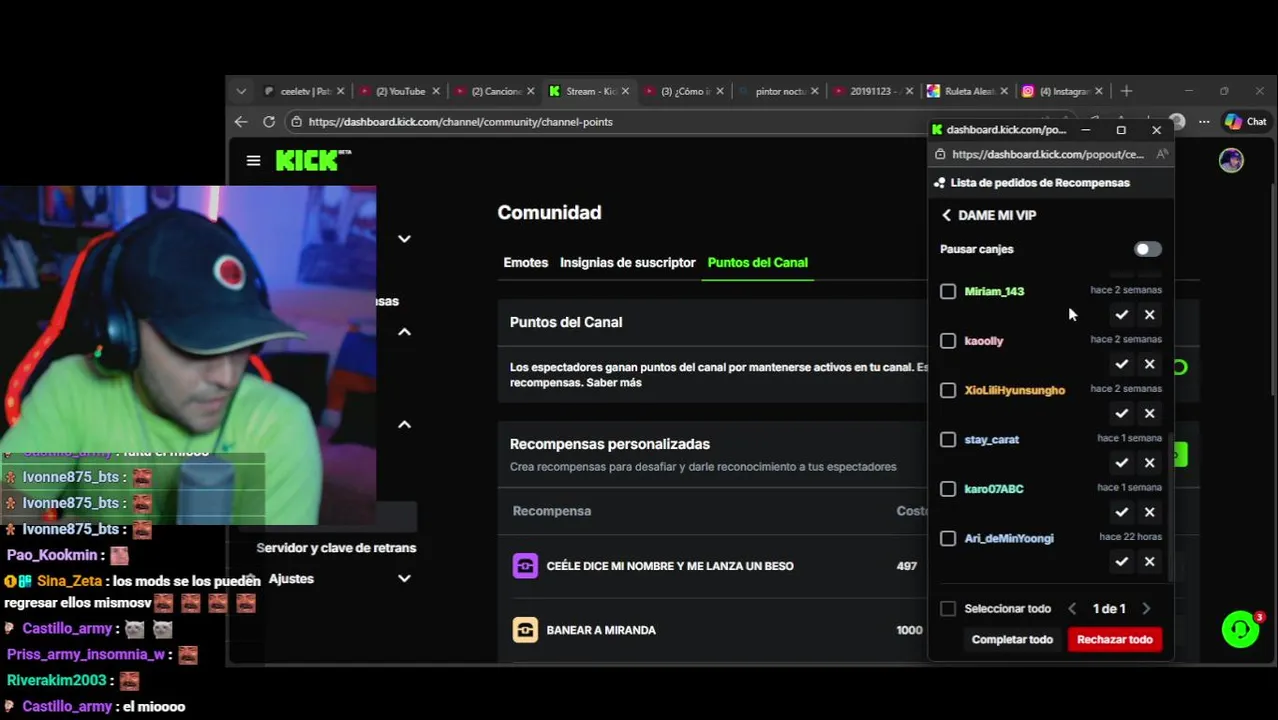The width and height of the screenshot is (1278, 720).
Task: Open the browser more options menu
Action: pyautogui.click(x=1204, y=122)
